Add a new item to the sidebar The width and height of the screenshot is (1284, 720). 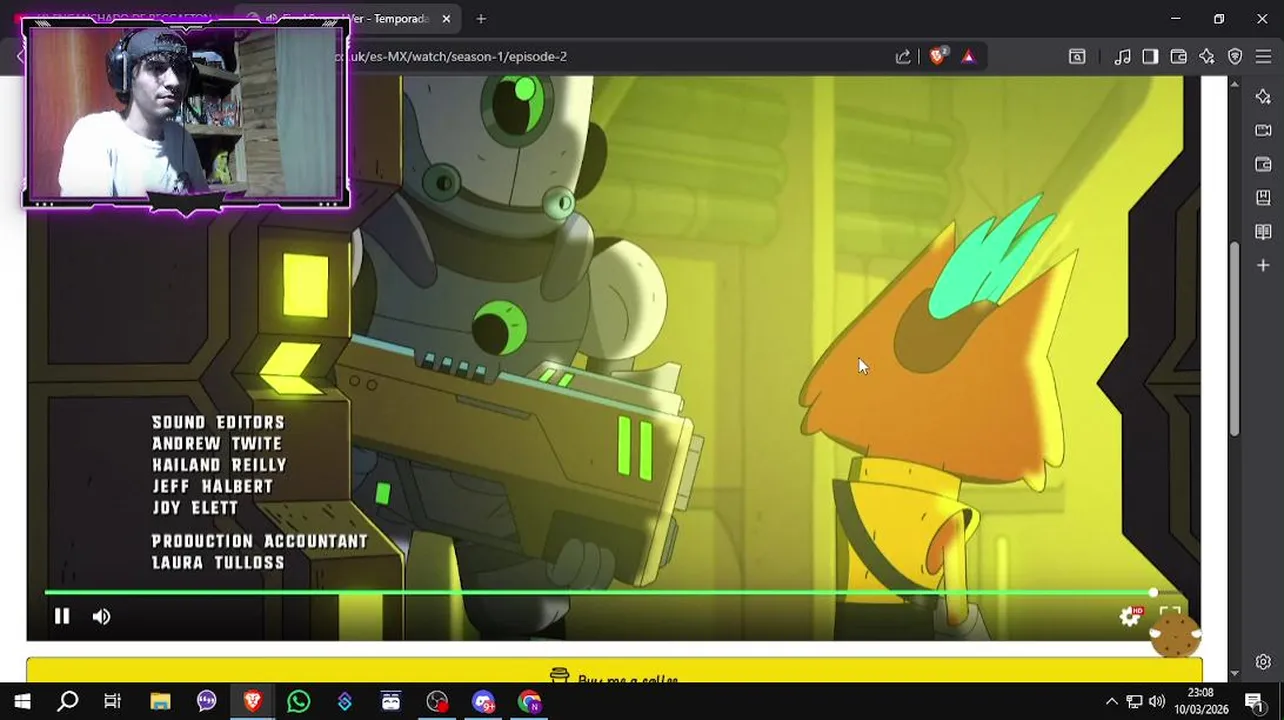pyautogui.click(x=1263, y=266)
